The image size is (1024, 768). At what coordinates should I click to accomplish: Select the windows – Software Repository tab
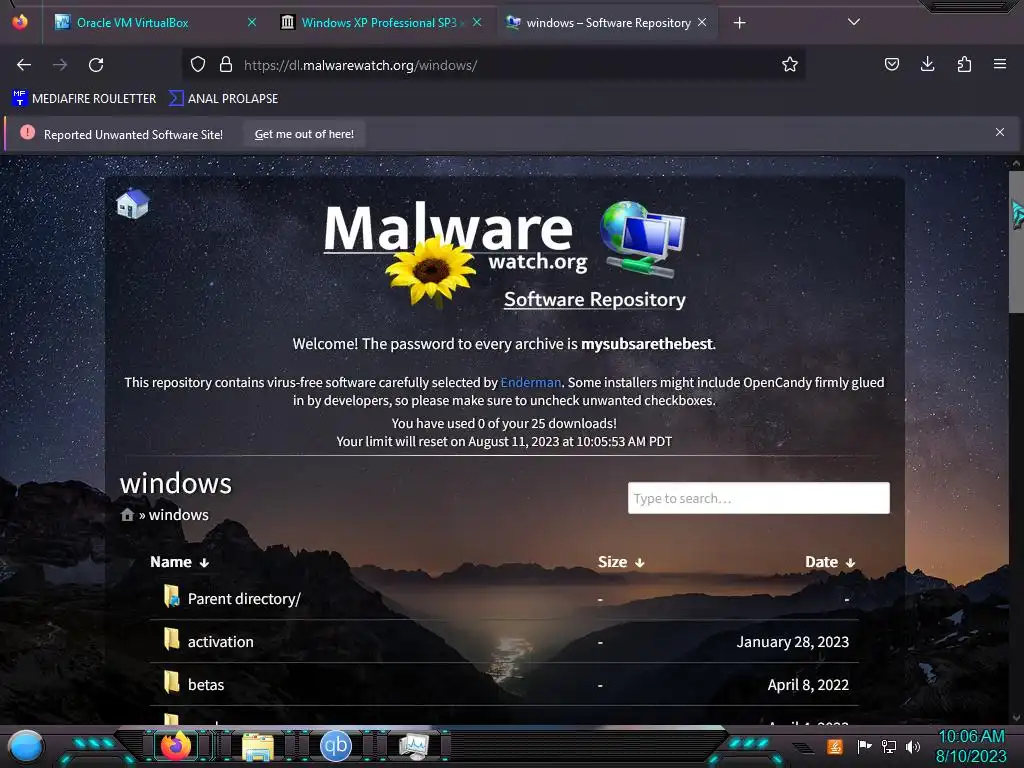point(607,23)
